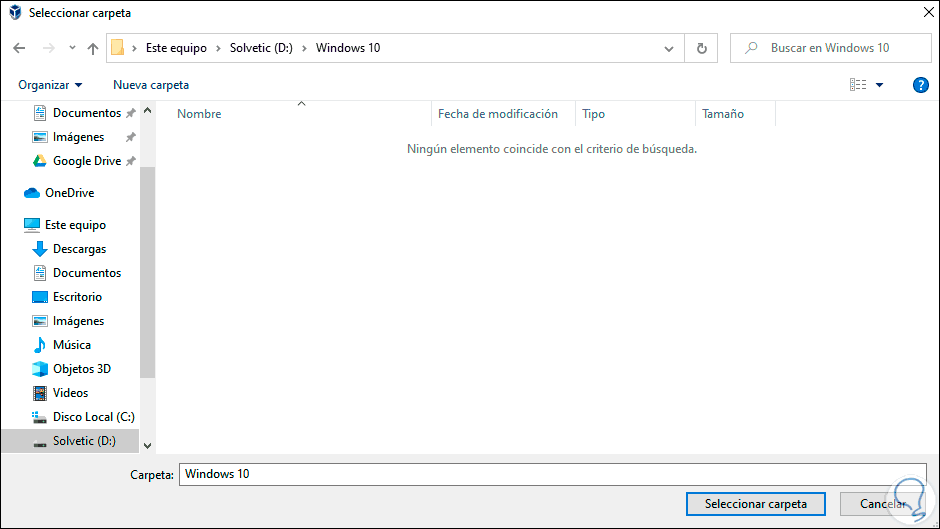Refresh the Windows 10 folder
This screenshot has width=940, height=529.
click(x=701, y=48)
